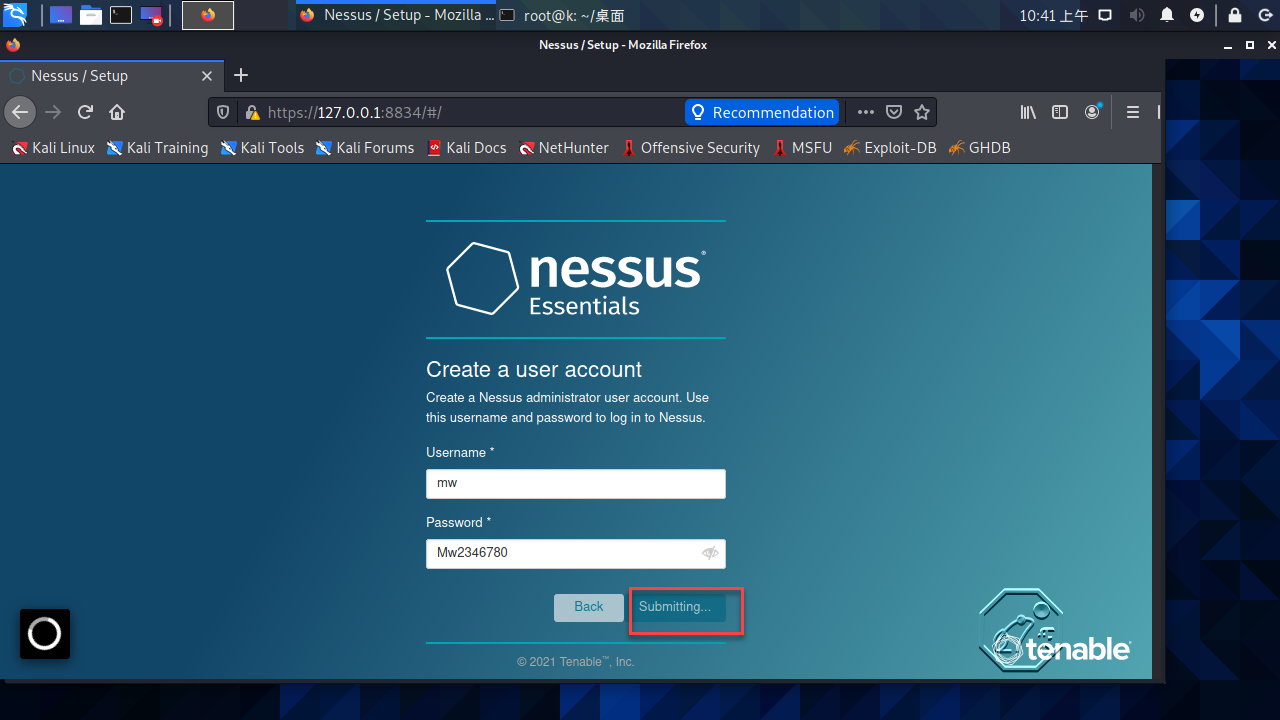Click the "Create a user account" heading
1280x720 pixels.
pyautogui.click(x=534, y=369)
